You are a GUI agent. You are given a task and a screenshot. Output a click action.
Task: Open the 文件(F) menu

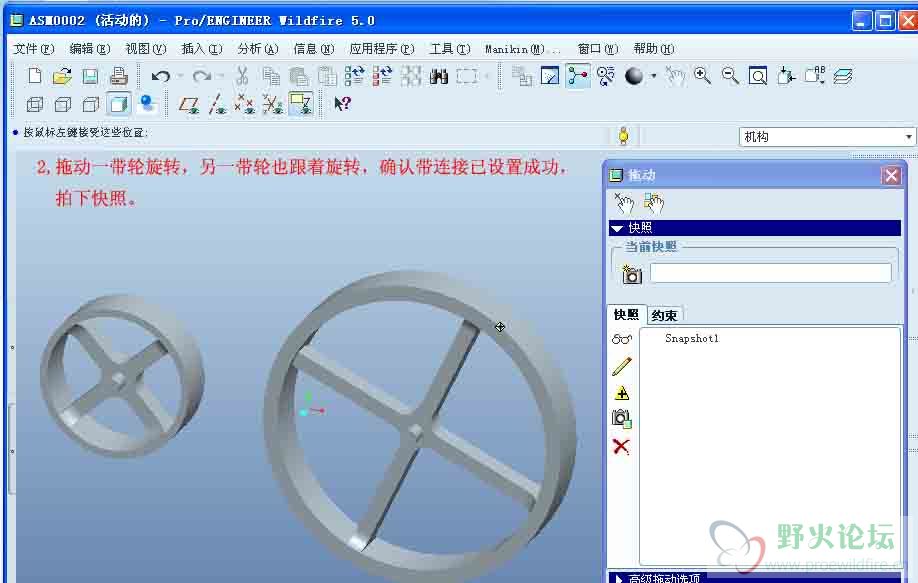(33, 49)
